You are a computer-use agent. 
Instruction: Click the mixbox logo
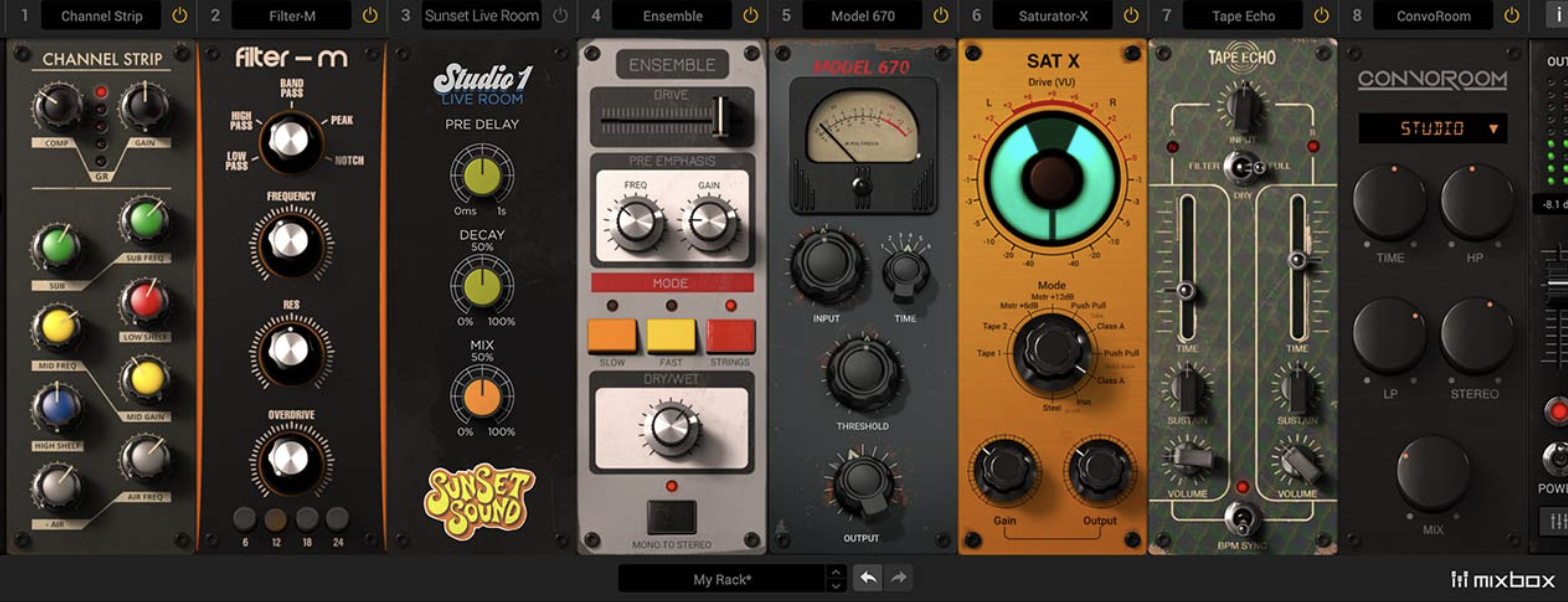(x=1503, y=580)
